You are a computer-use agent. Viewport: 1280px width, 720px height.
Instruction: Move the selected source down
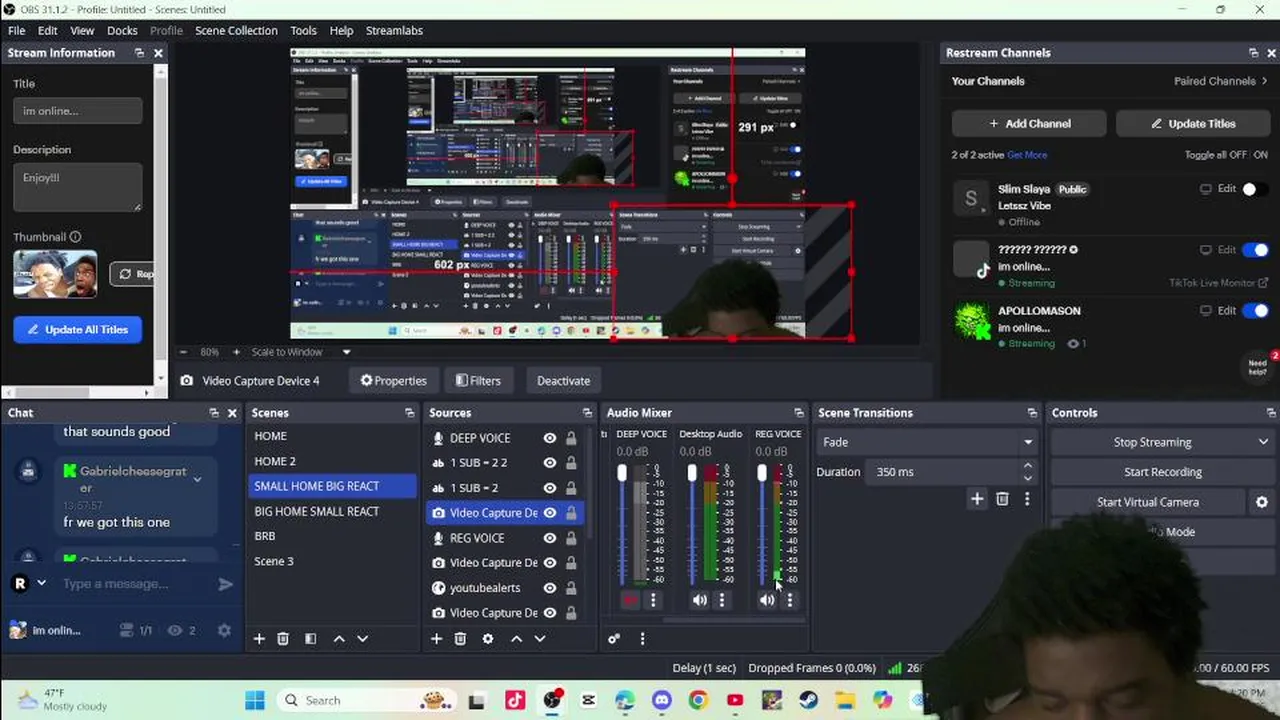[x=540, y=638]
